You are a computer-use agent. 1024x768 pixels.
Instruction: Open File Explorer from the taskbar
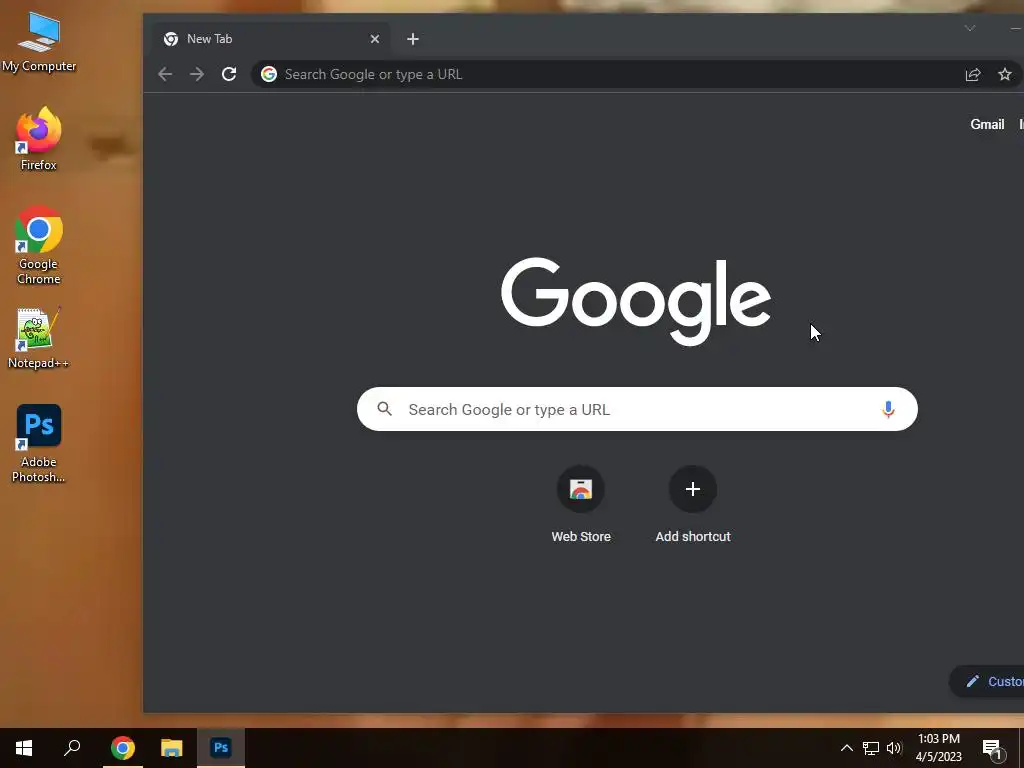click(172, 748)
